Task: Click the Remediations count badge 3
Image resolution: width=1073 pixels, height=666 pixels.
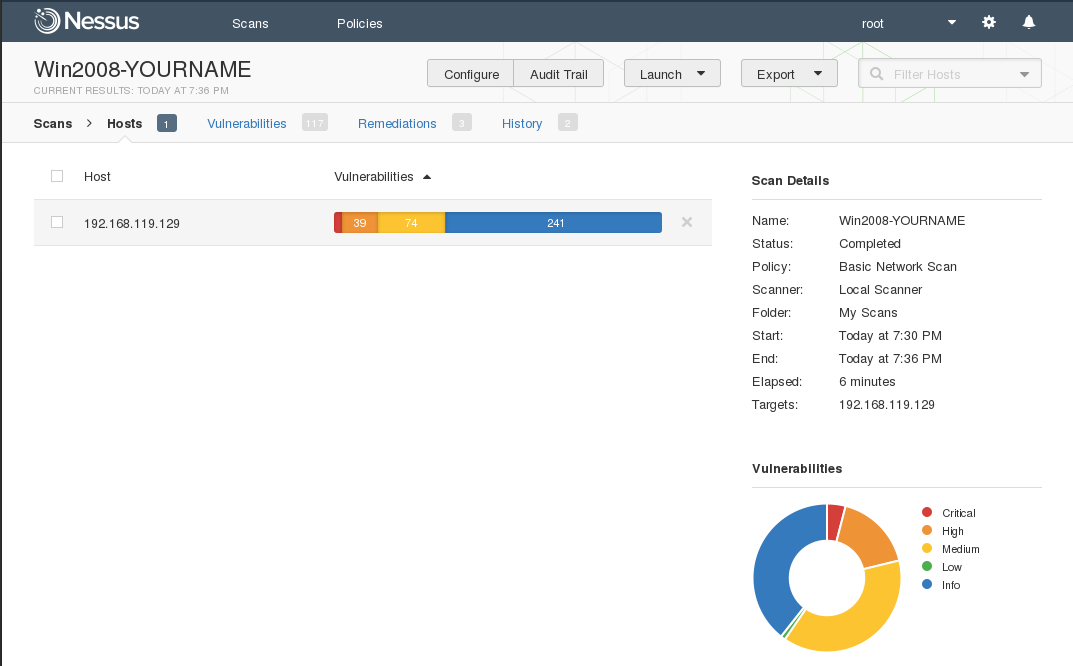Action: click(x=461, y=123)
